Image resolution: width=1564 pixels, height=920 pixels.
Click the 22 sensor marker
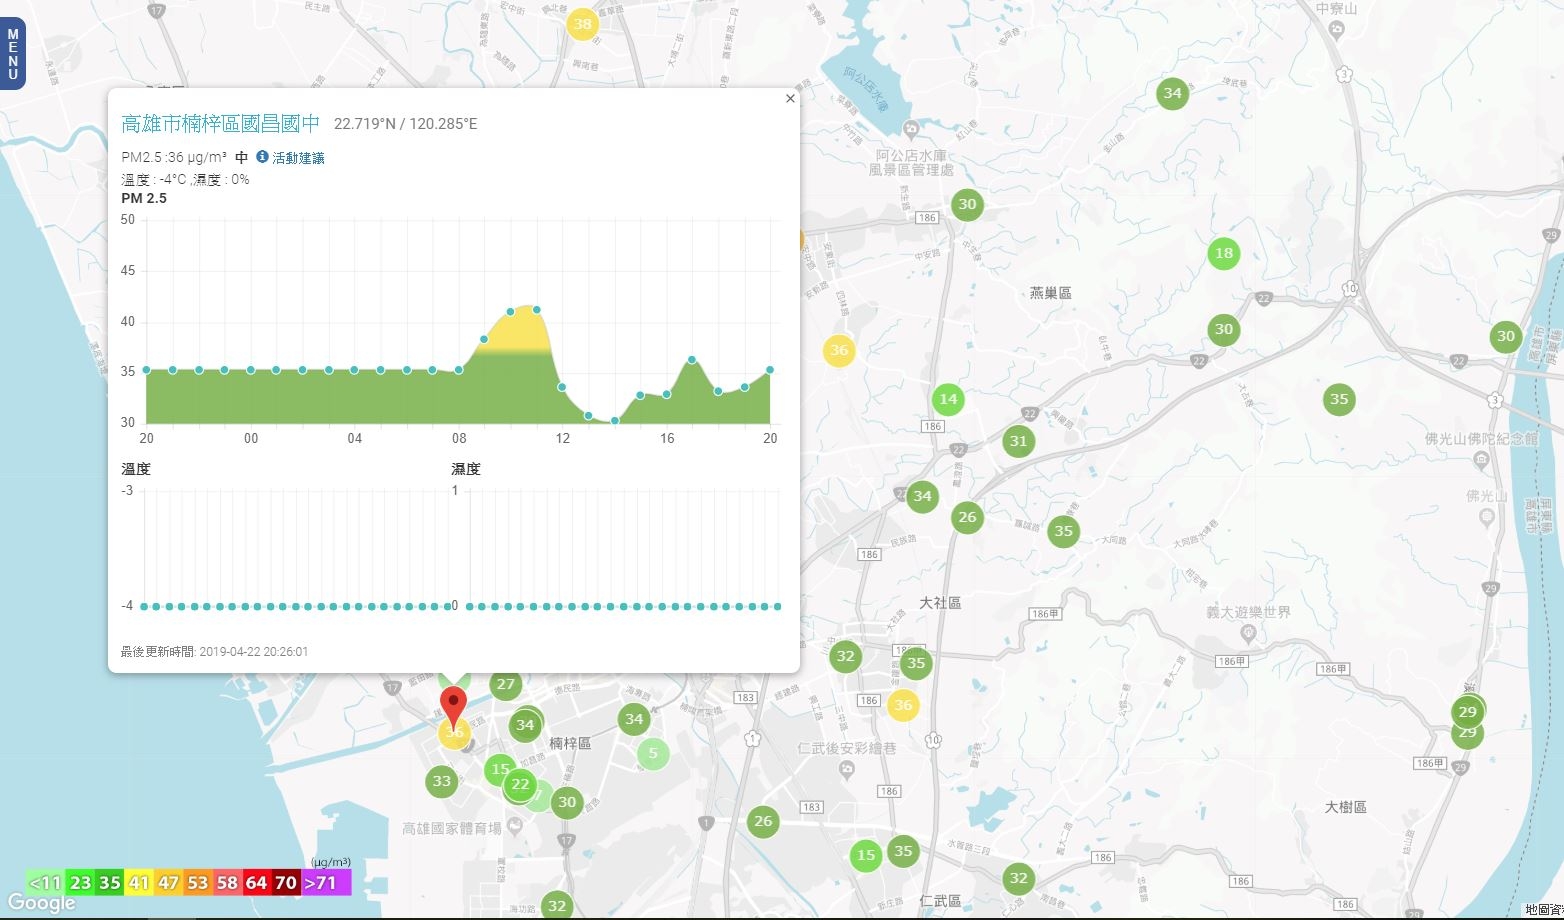(520, 785)
